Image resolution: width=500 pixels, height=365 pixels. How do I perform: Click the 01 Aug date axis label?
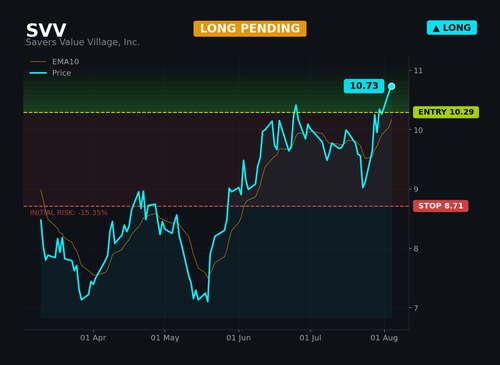click(x=384, y=338)
